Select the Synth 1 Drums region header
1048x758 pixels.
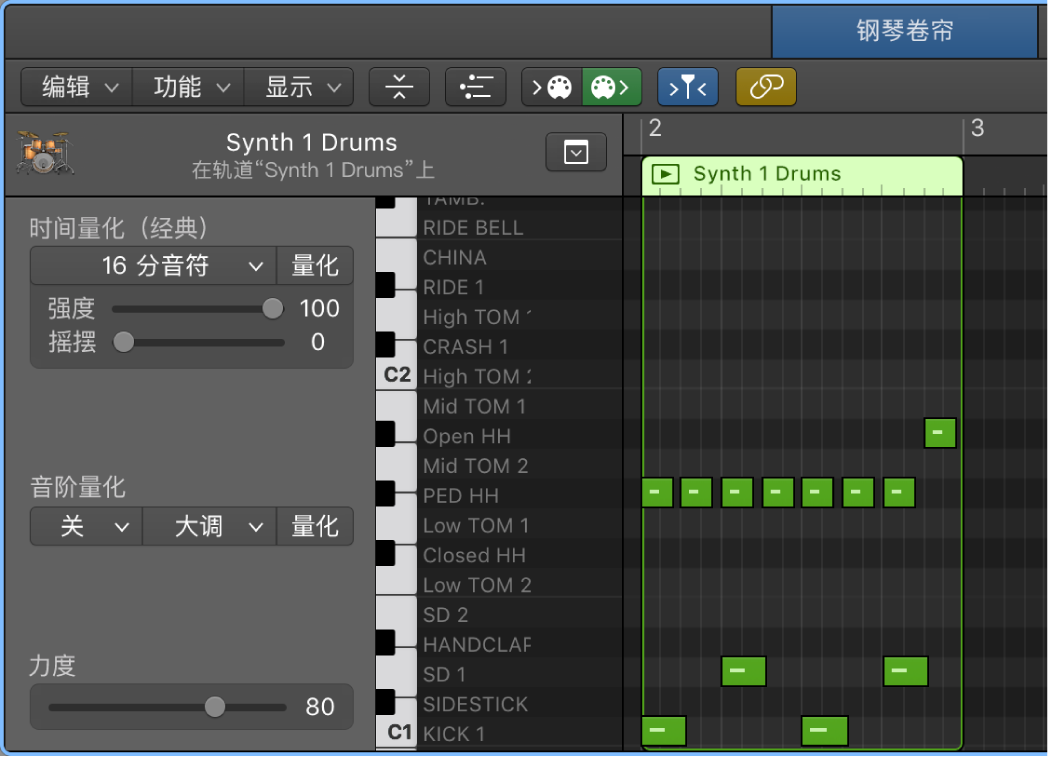(x=802, y=175)
